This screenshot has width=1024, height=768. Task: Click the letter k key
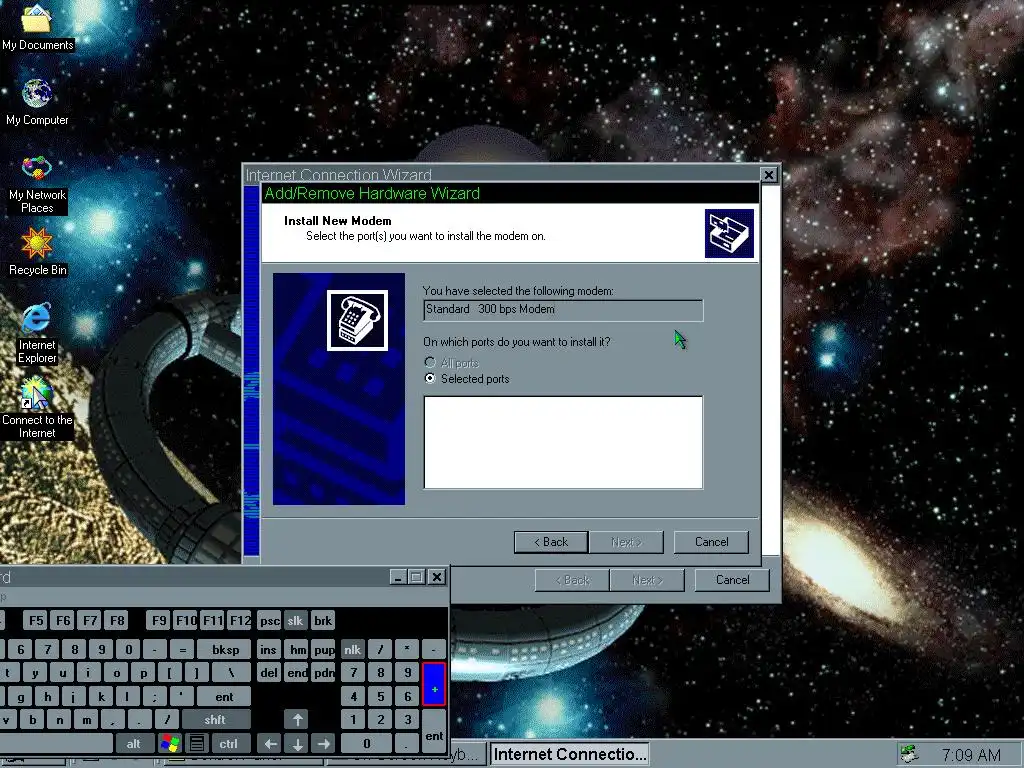101,696
